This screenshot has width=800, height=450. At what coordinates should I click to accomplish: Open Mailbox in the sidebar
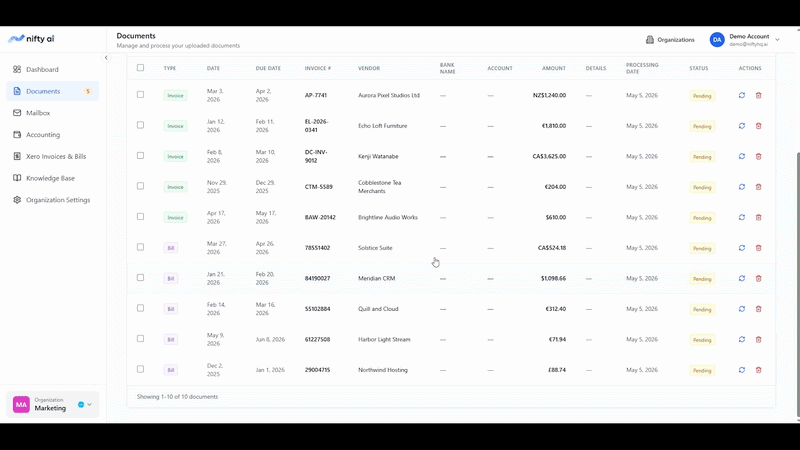(x=53, y=113)
